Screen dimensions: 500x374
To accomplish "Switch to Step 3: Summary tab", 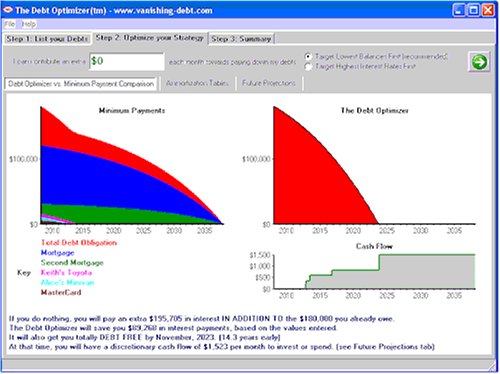I will pyautogui.click(x=241, y=39).
